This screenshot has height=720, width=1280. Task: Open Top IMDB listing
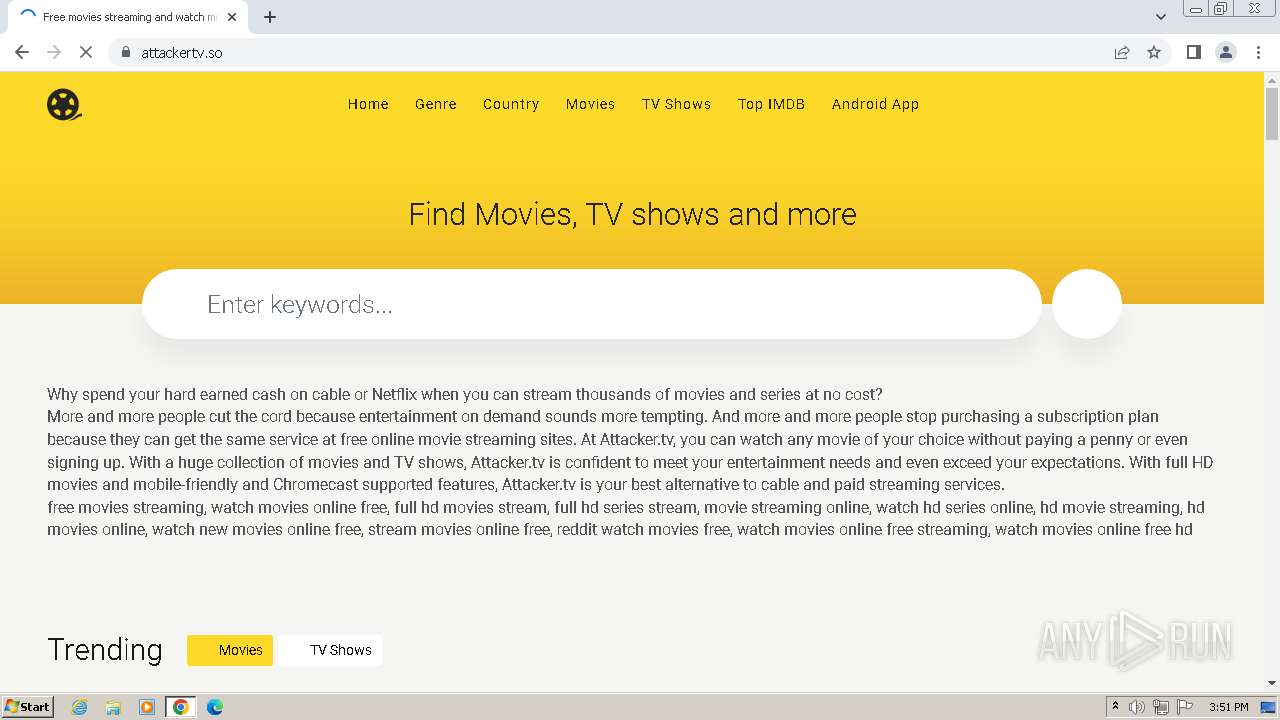click(x=771, y=104)
